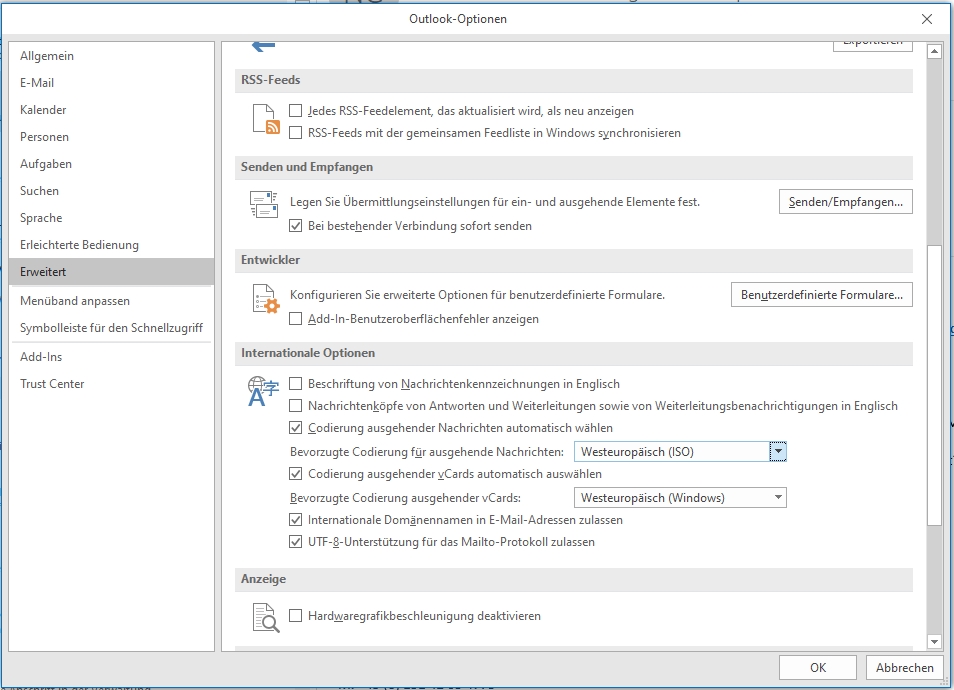
Task: Check Hardwaregrafikbeschleunigung deaktivieren
Action: pyautogui.click(x=296, y=616)
